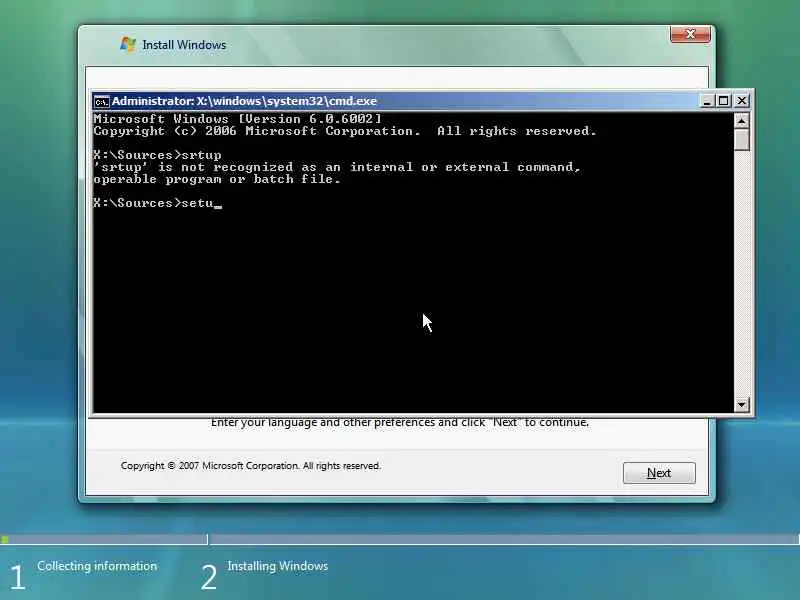Click the installation progress bar
Image resolution: width=800 pixels, height=600 pixels.
(400, 539)
